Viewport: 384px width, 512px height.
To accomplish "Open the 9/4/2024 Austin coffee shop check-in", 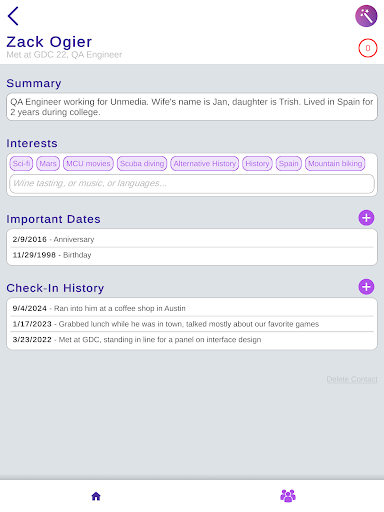I will coord(192,308).
